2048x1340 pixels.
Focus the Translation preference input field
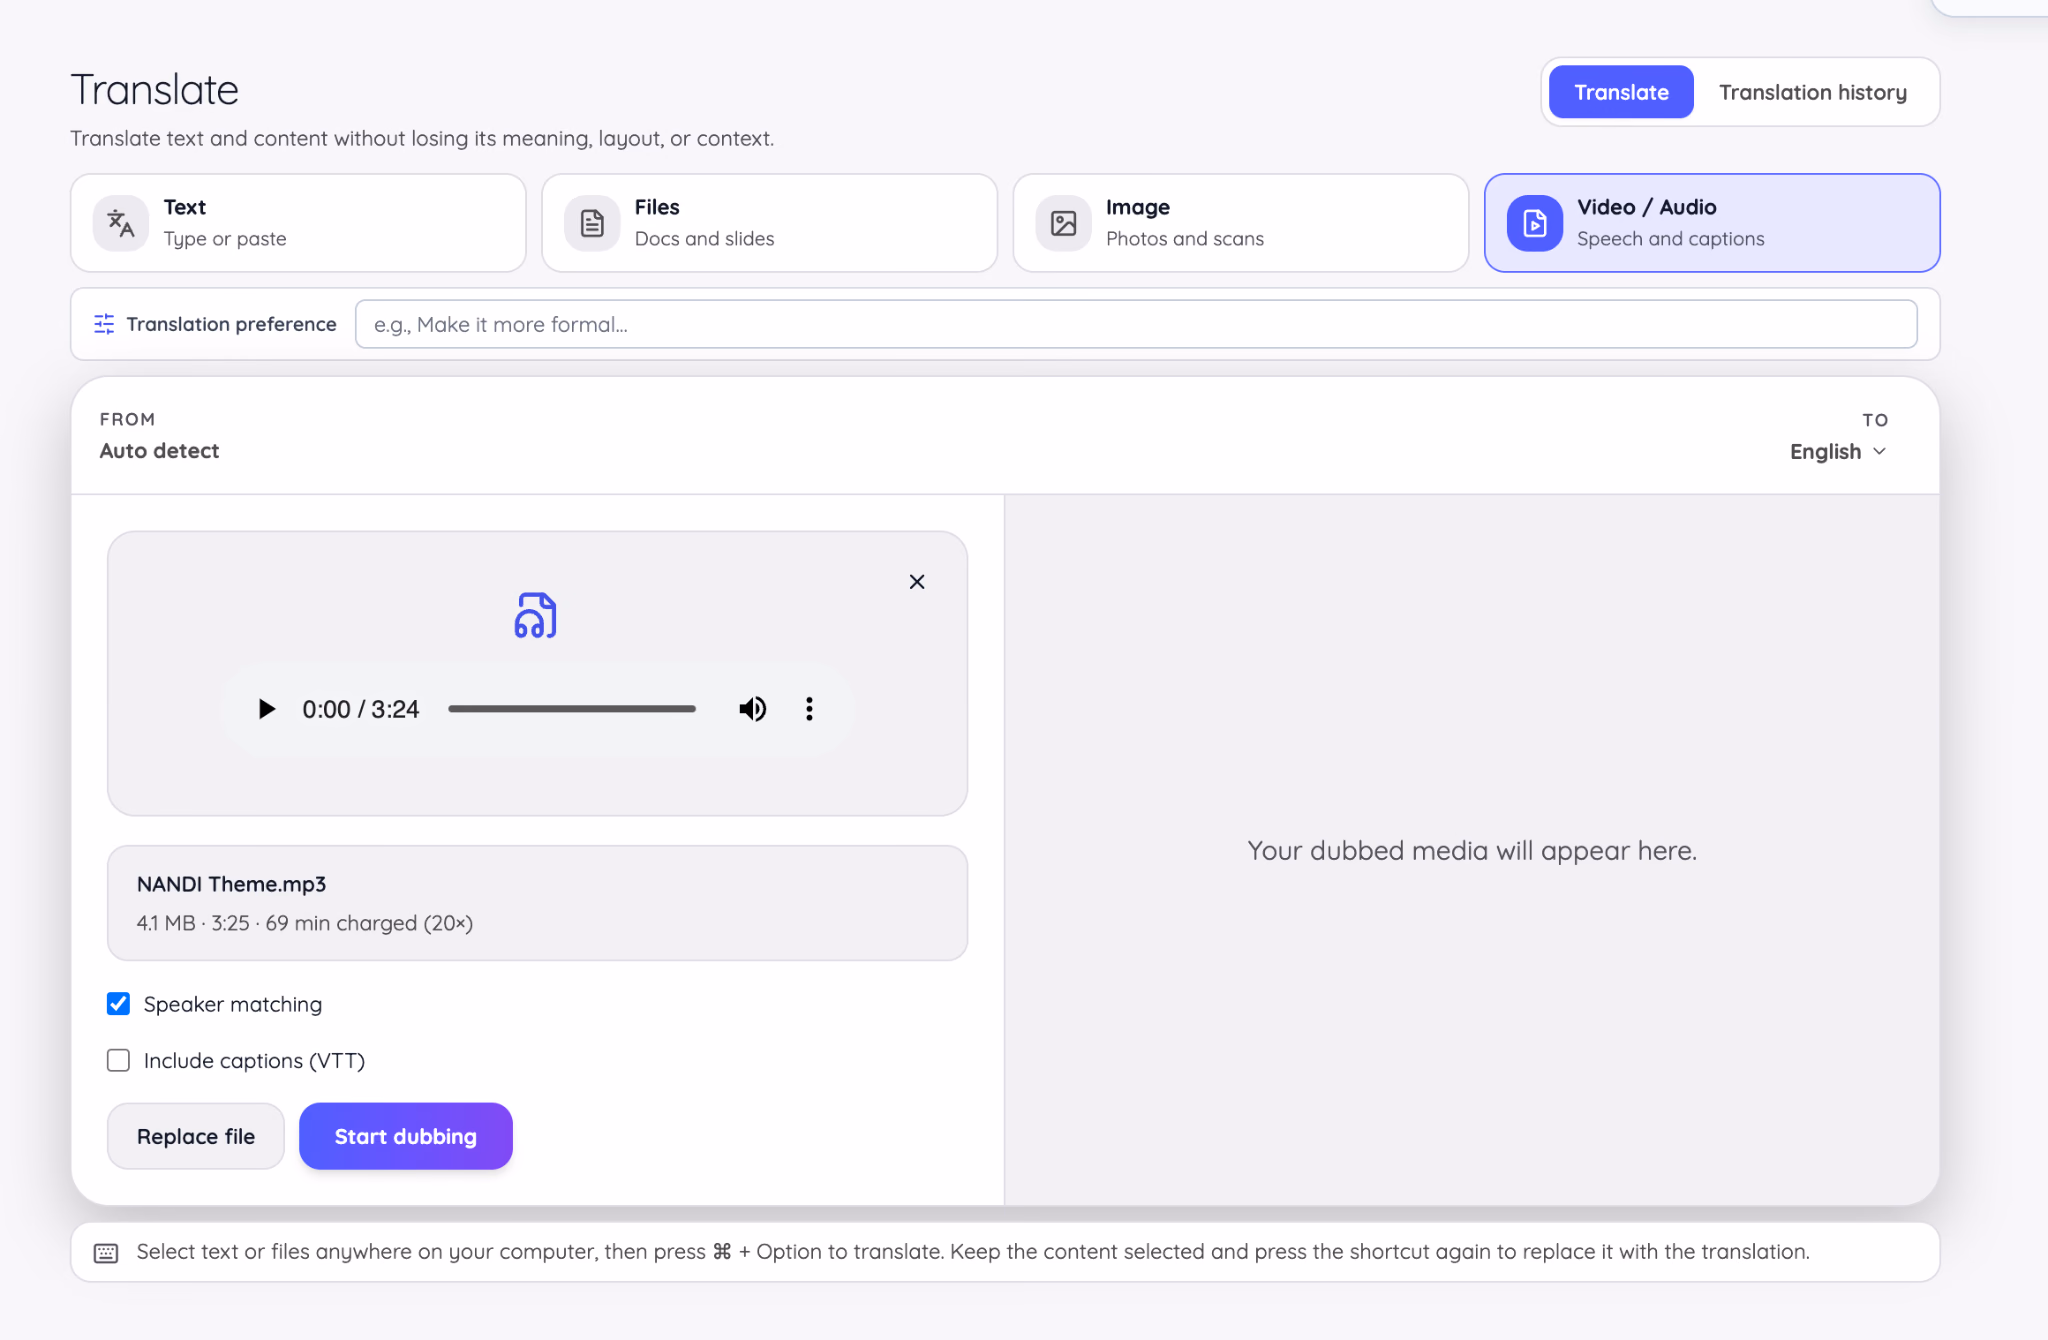1136,324
